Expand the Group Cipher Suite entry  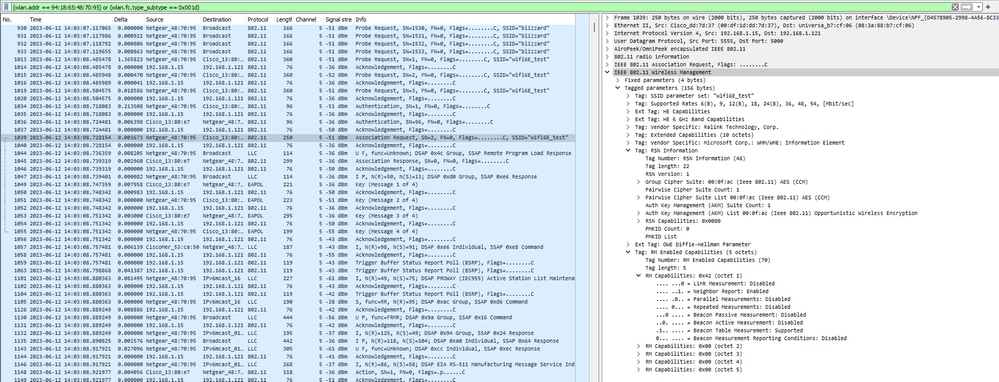[x=639, y=182]
